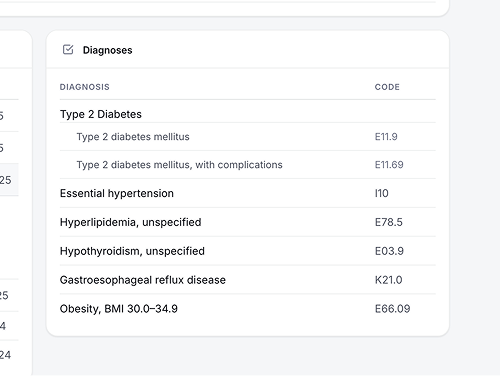Click code K21.0
The image size is (500, 376).
pos(388,280)
